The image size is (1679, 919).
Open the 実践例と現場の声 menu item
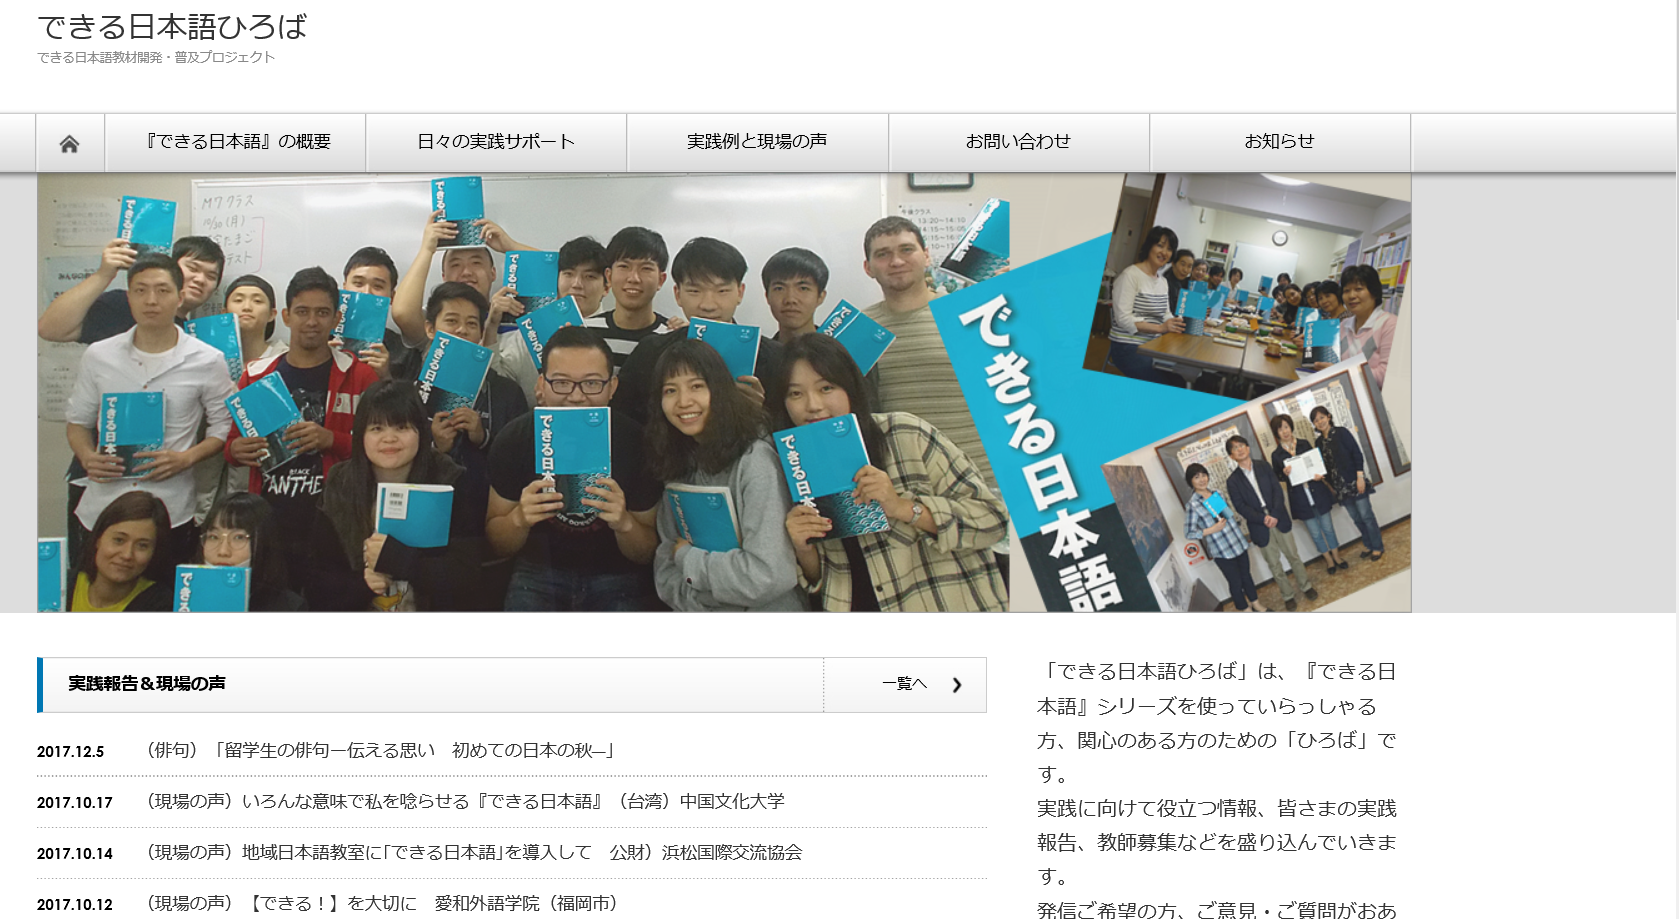click(757, 142)
